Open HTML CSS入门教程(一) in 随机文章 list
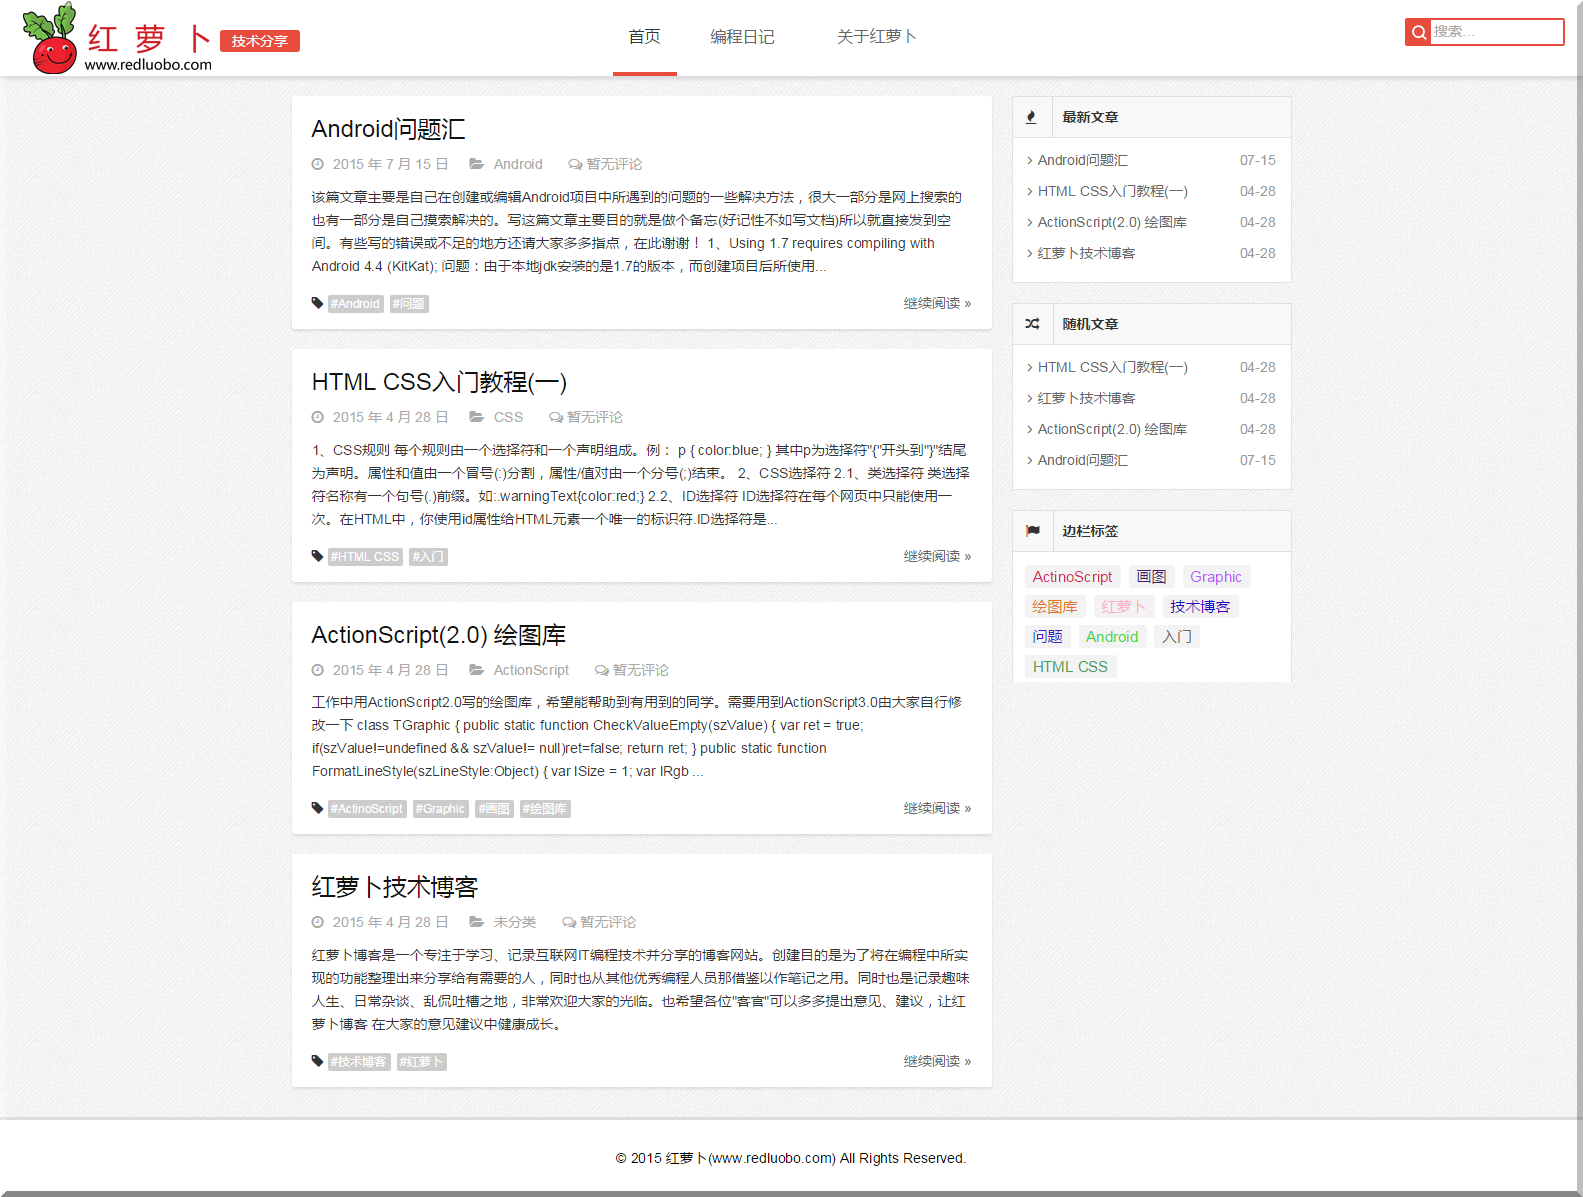1583x1197 pixels. (1112, 367)
